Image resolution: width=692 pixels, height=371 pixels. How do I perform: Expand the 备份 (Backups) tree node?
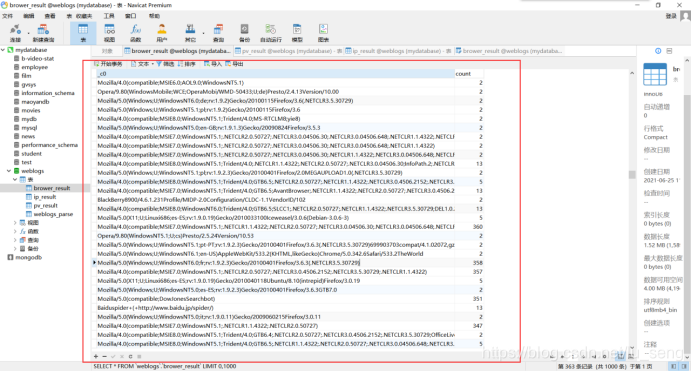(x=15, y=249)
